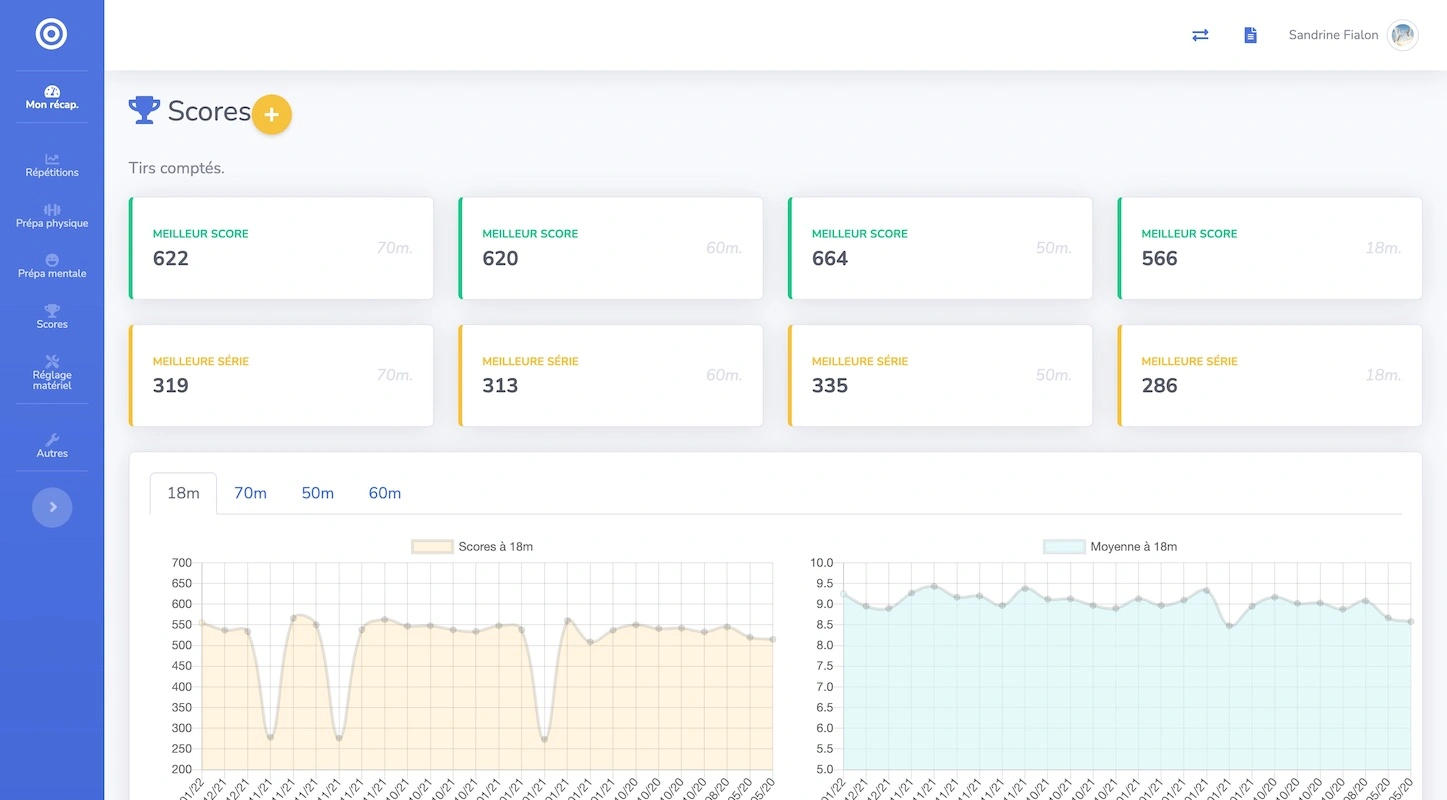The width and height of the screenshot is (1447, 800).
Task: Select the 60m tab
Action: (384, 493)
